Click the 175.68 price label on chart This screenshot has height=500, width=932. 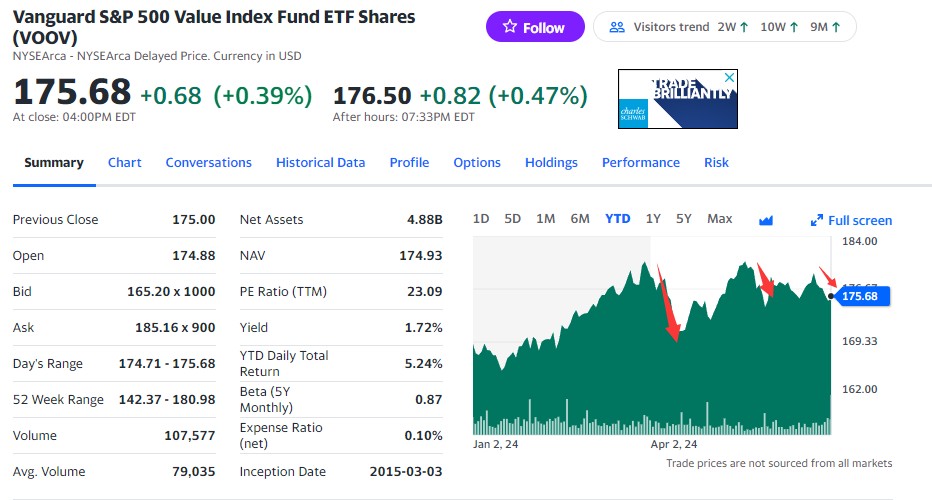click(x=860, y=296)
